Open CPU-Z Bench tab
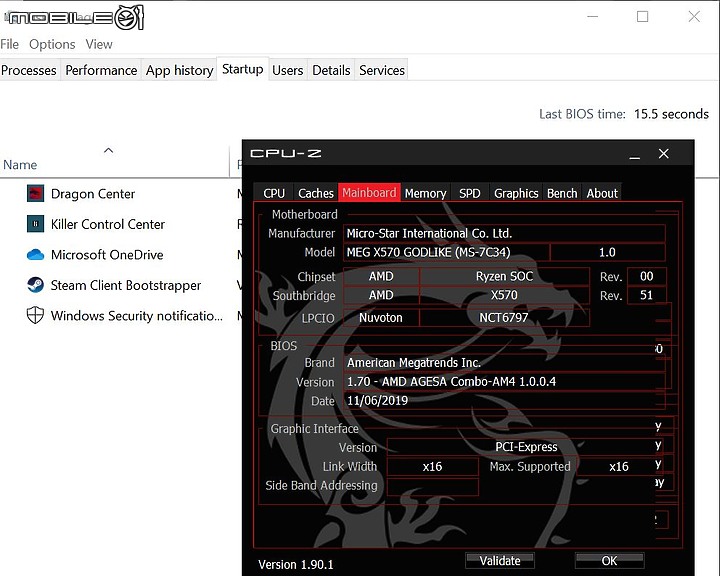720x576 pixels. (x=562, y=193)
